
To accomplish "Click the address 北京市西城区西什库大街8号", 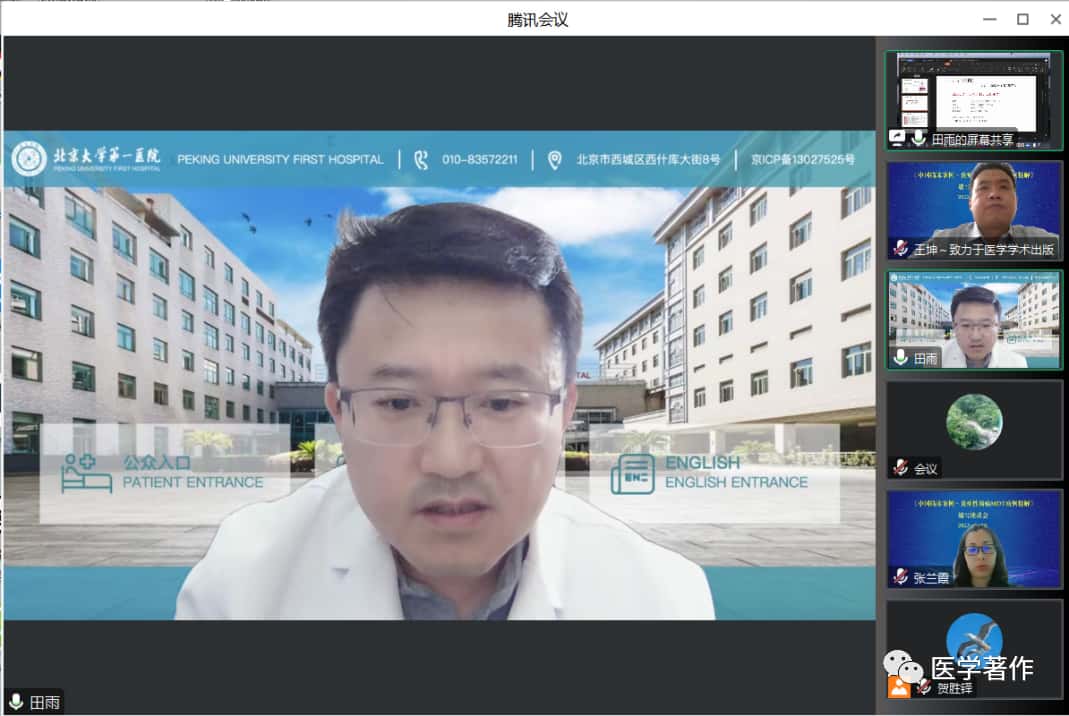I will [x=648, y=160].
